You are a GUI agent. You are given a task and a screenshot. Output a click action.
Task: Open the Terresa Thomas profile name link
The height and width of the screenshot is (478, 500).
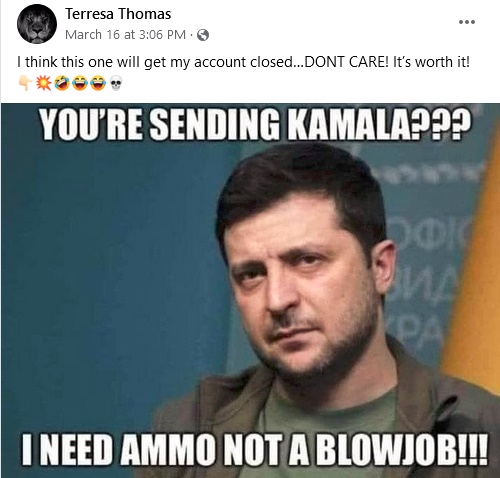coord(118,14)
